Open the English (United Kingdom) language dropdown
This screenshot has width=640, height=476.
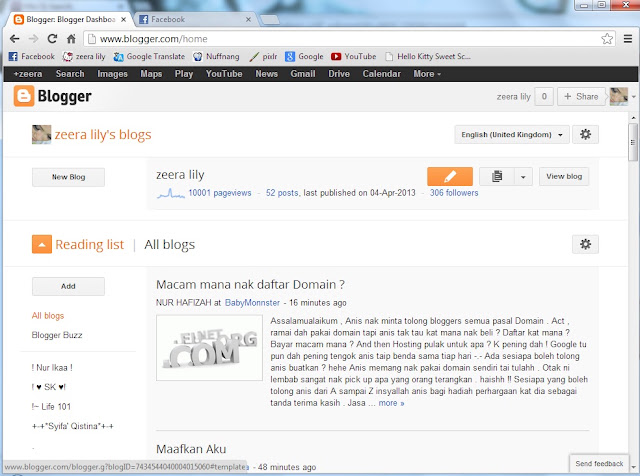(512, 134)
